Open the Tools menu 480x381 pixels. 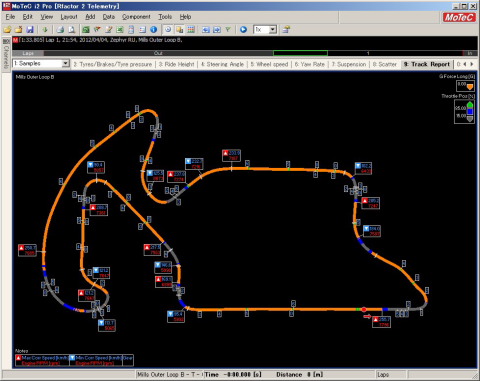(x=165, y=17)
